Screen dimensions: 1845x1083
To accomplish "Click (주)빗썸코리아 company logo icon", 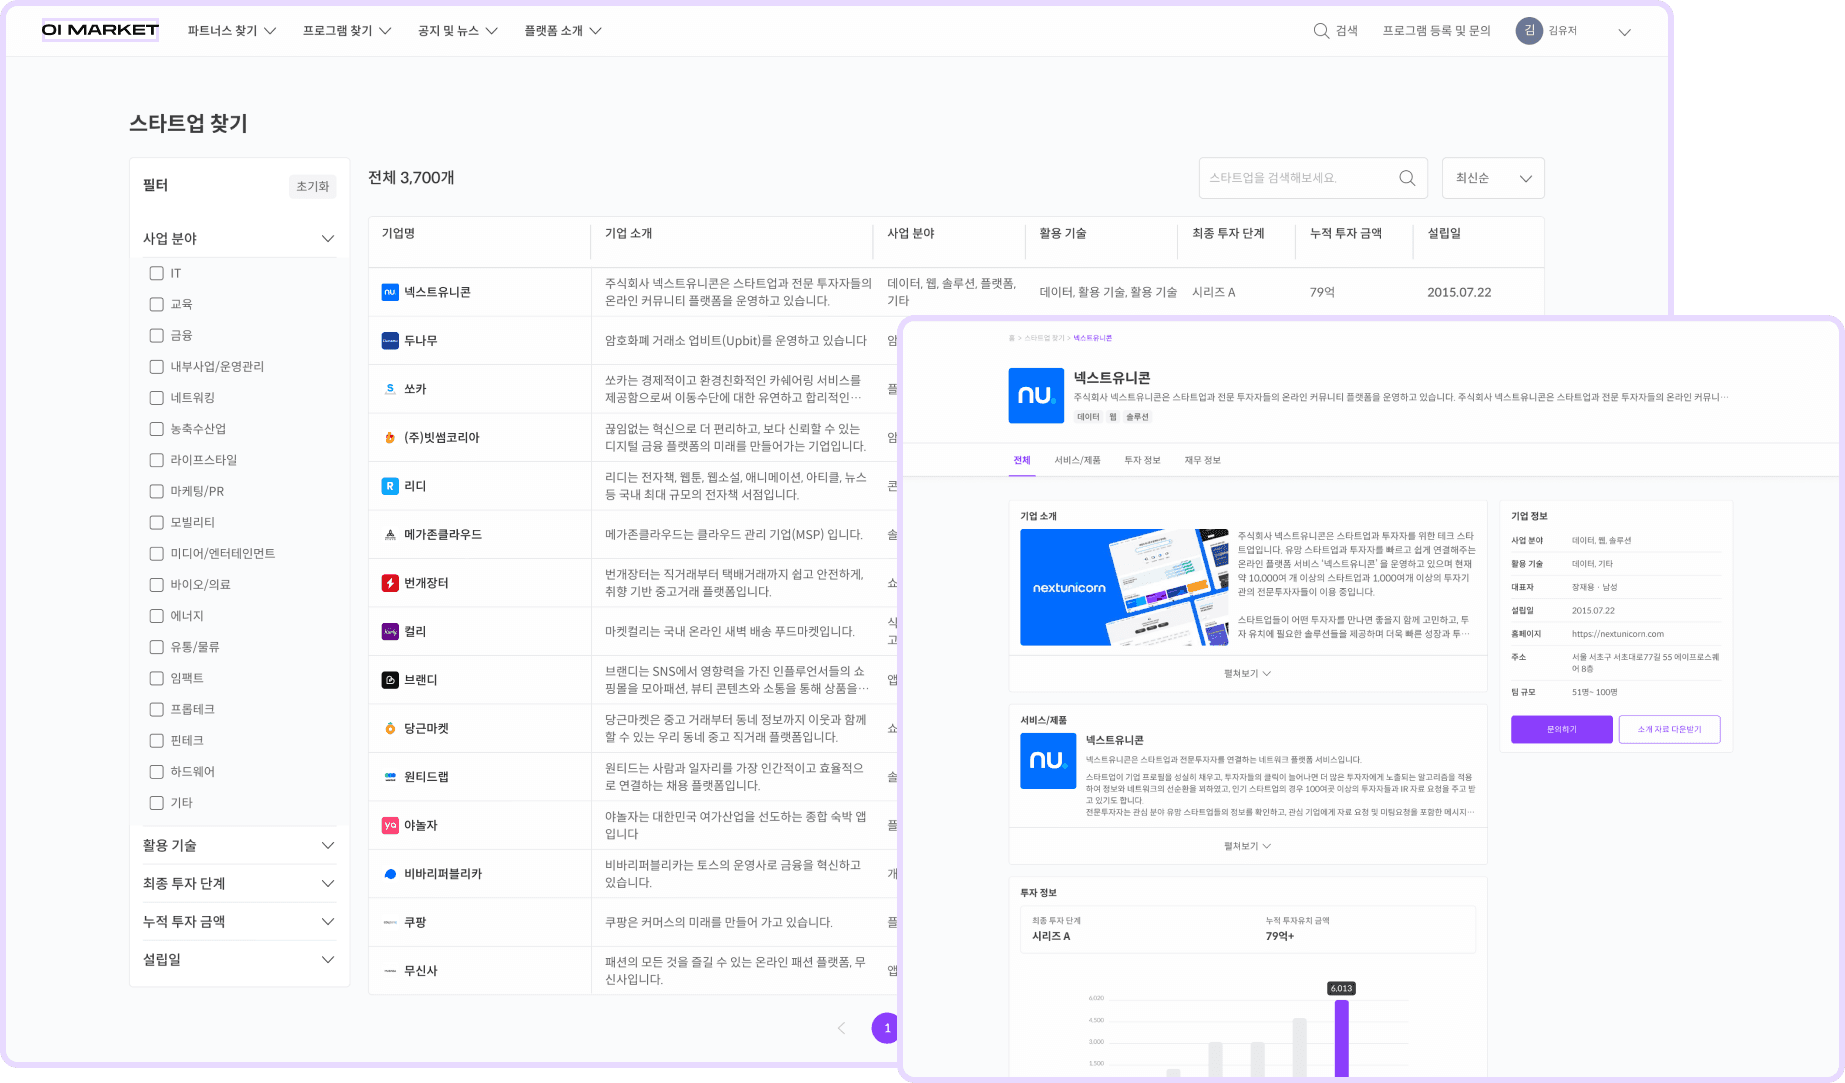I will (x=390, y=438).
